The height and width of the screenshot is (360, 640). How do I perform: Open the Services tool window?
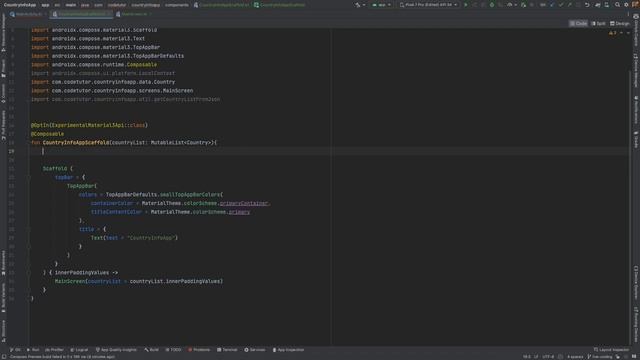point(255,350)
